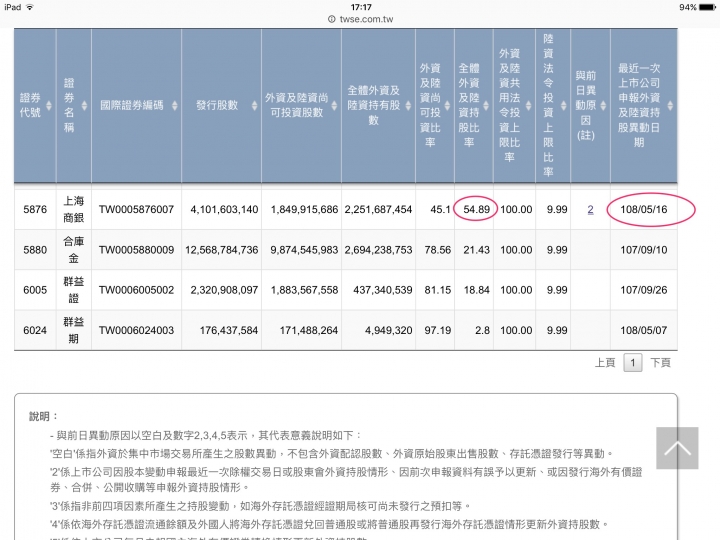This screenshot has width=720, height=540.
Task: Tap the site info icon beside twse.com.tw
Action: (x=332, y=19)
